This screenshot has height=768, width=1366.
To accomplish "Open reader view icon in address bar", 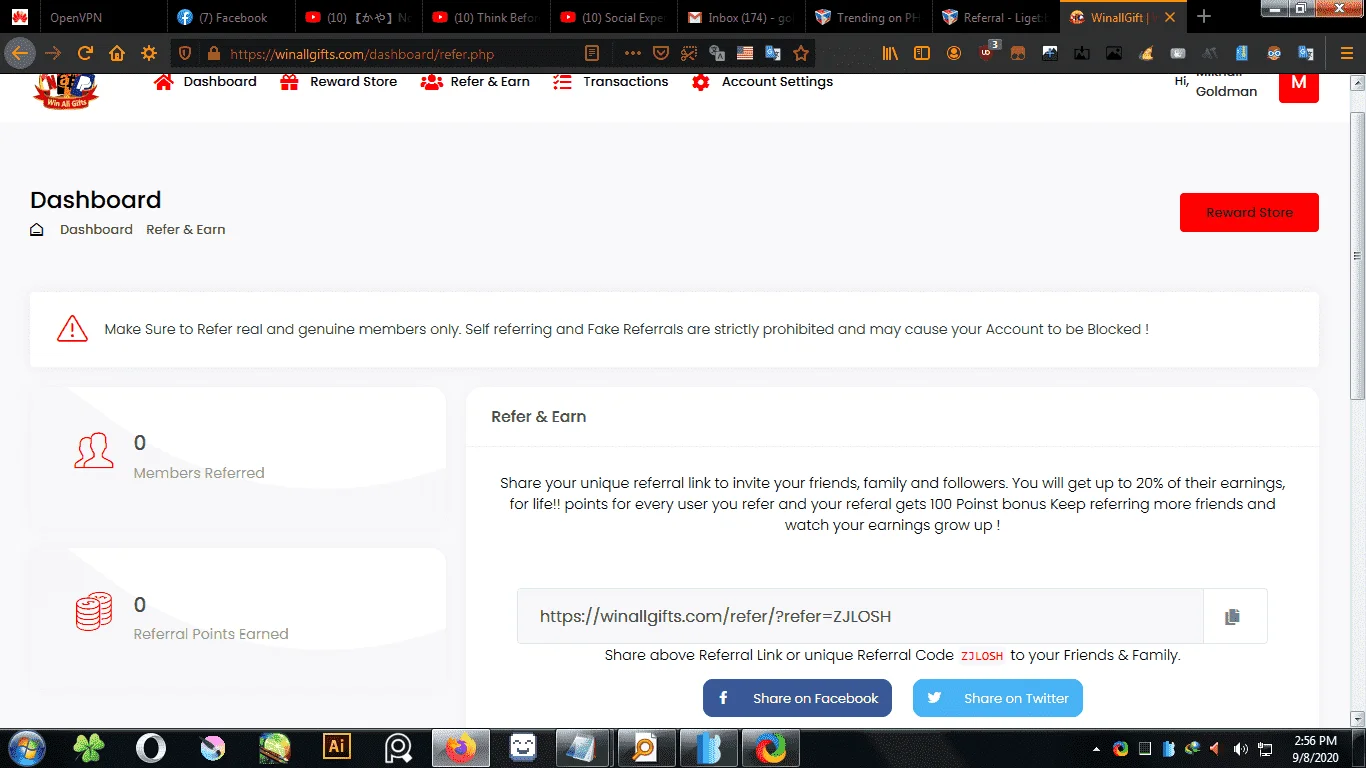I will pos(592,53).
